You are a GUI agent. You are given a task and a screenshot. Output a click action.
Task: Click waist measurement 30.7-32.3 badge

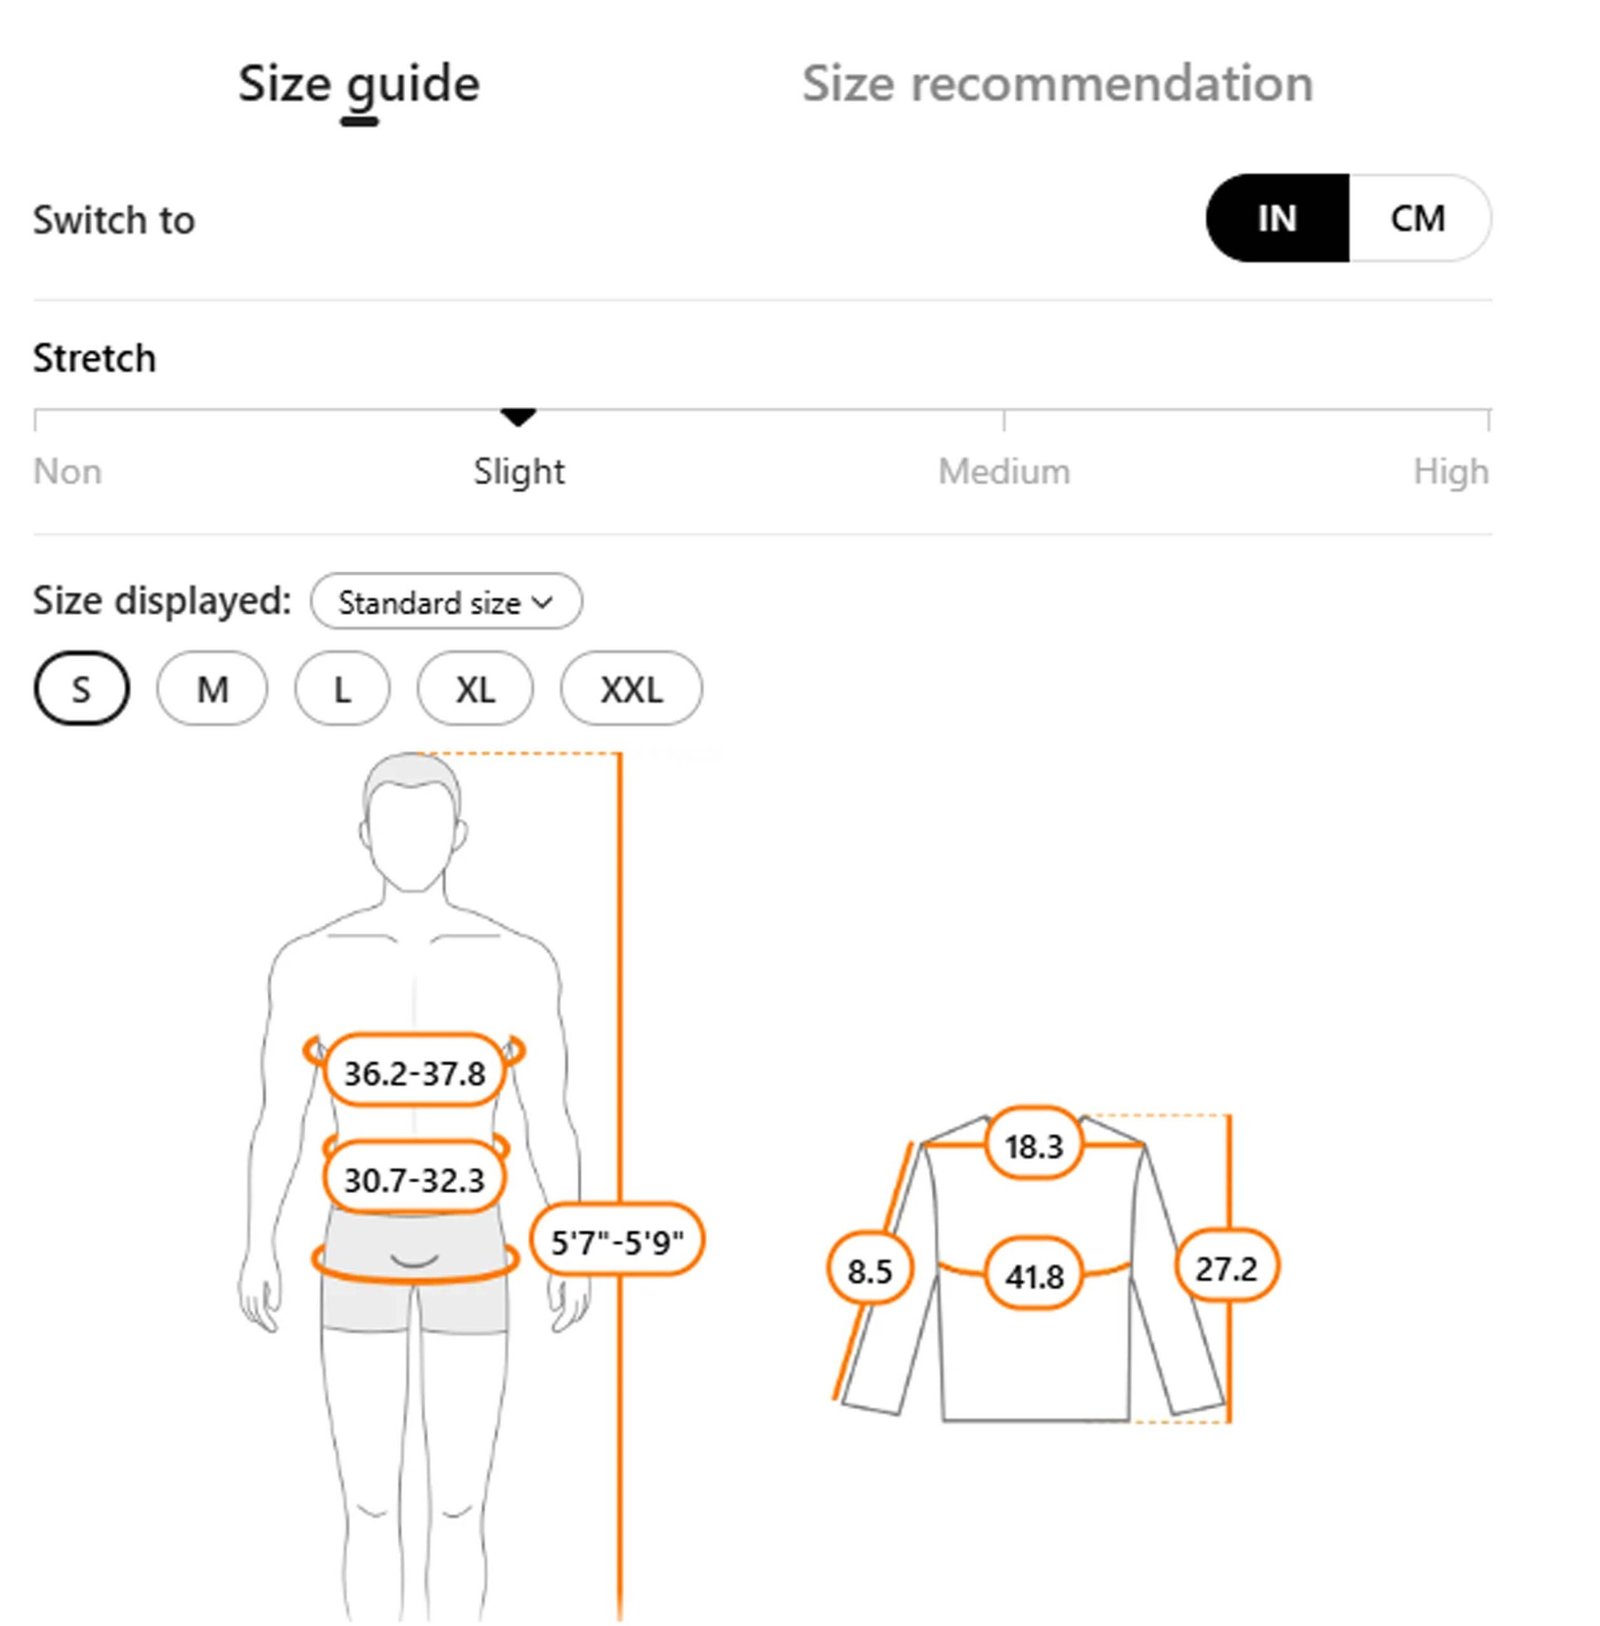point(414,1180)
